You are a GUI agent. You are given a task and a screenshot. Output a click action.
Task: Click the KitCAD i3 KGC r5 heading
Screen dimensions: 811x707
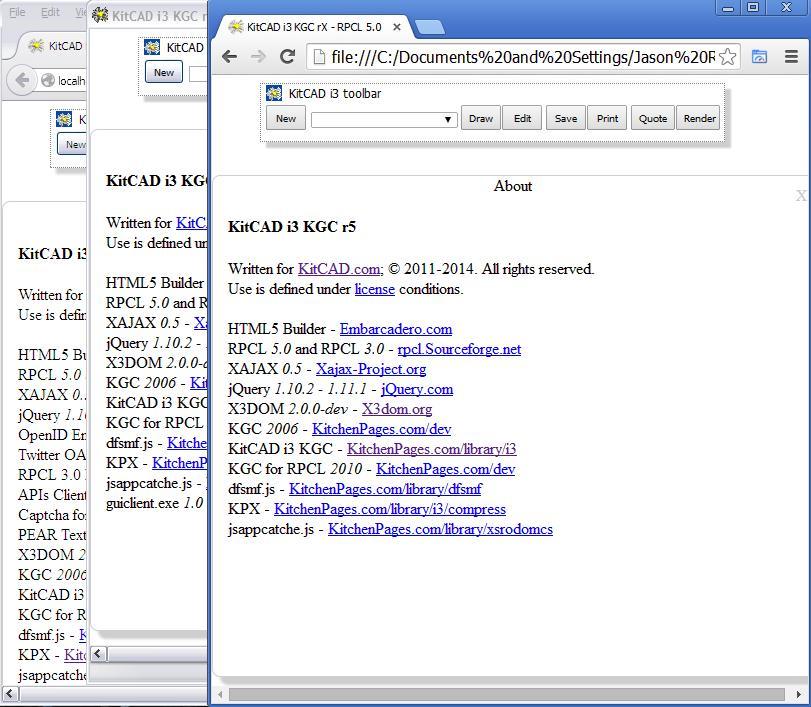point(292,227)
